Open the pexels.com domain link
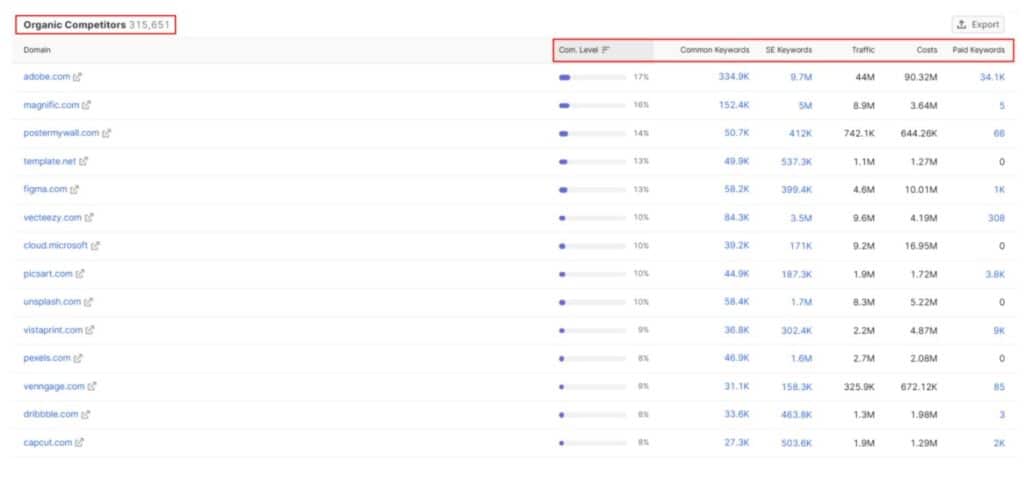Screen dimensions: 1024x483 tap(47, 358)
